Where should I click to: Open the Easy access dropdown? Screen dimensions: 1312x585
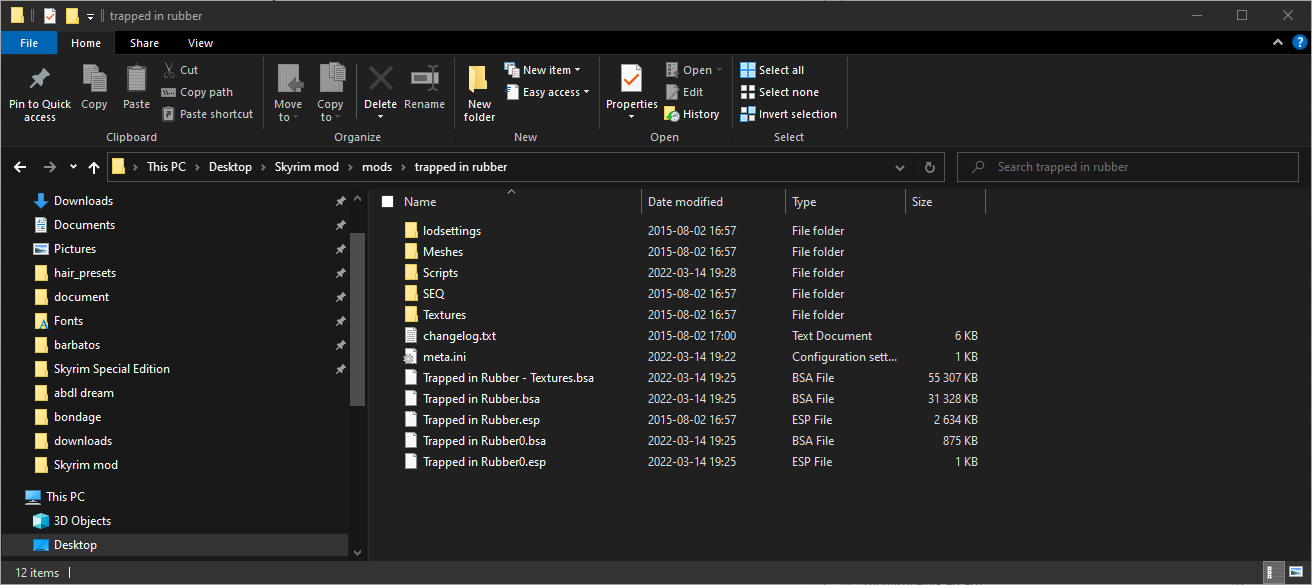pyautogui.click(x=547, y=92)
